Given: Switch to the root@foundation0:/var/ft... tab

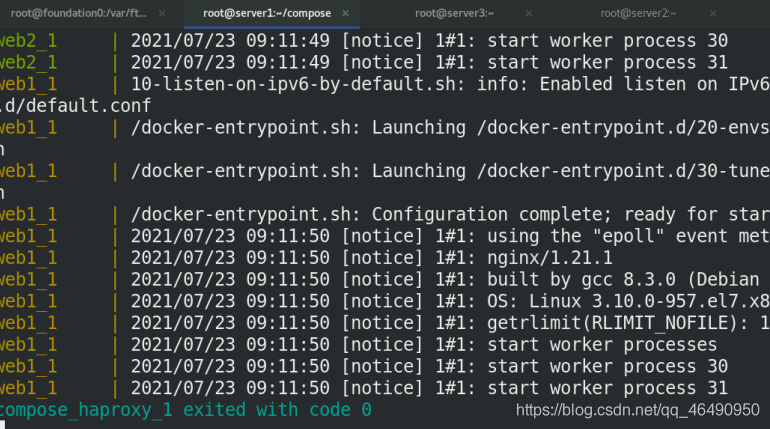Looking at the screenshot, I should coord(79,13).
